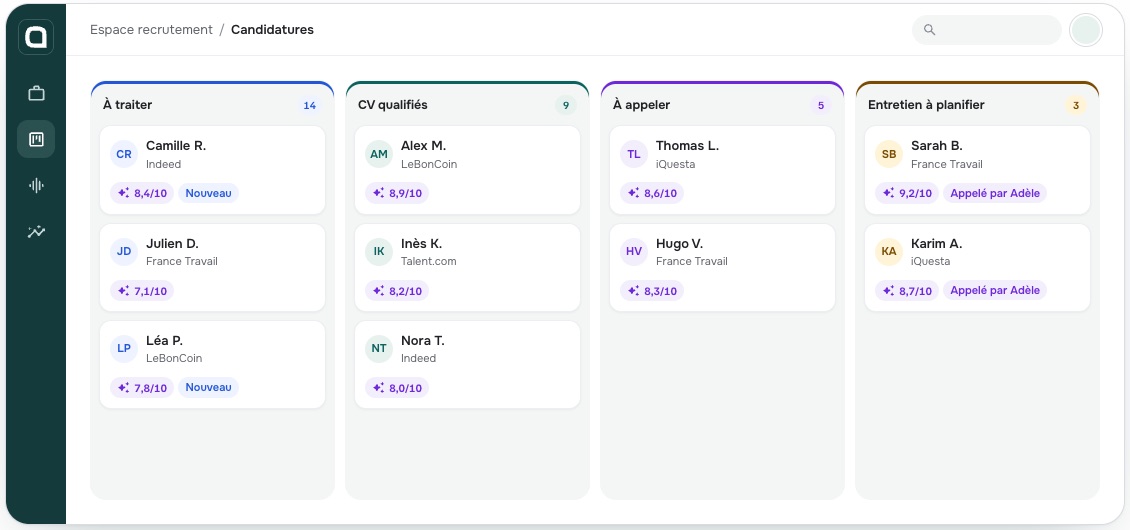Screen dimensions: 1130x530
Task: Click the 7,1/10 AI score badge
Action: [x=142, y=291]
